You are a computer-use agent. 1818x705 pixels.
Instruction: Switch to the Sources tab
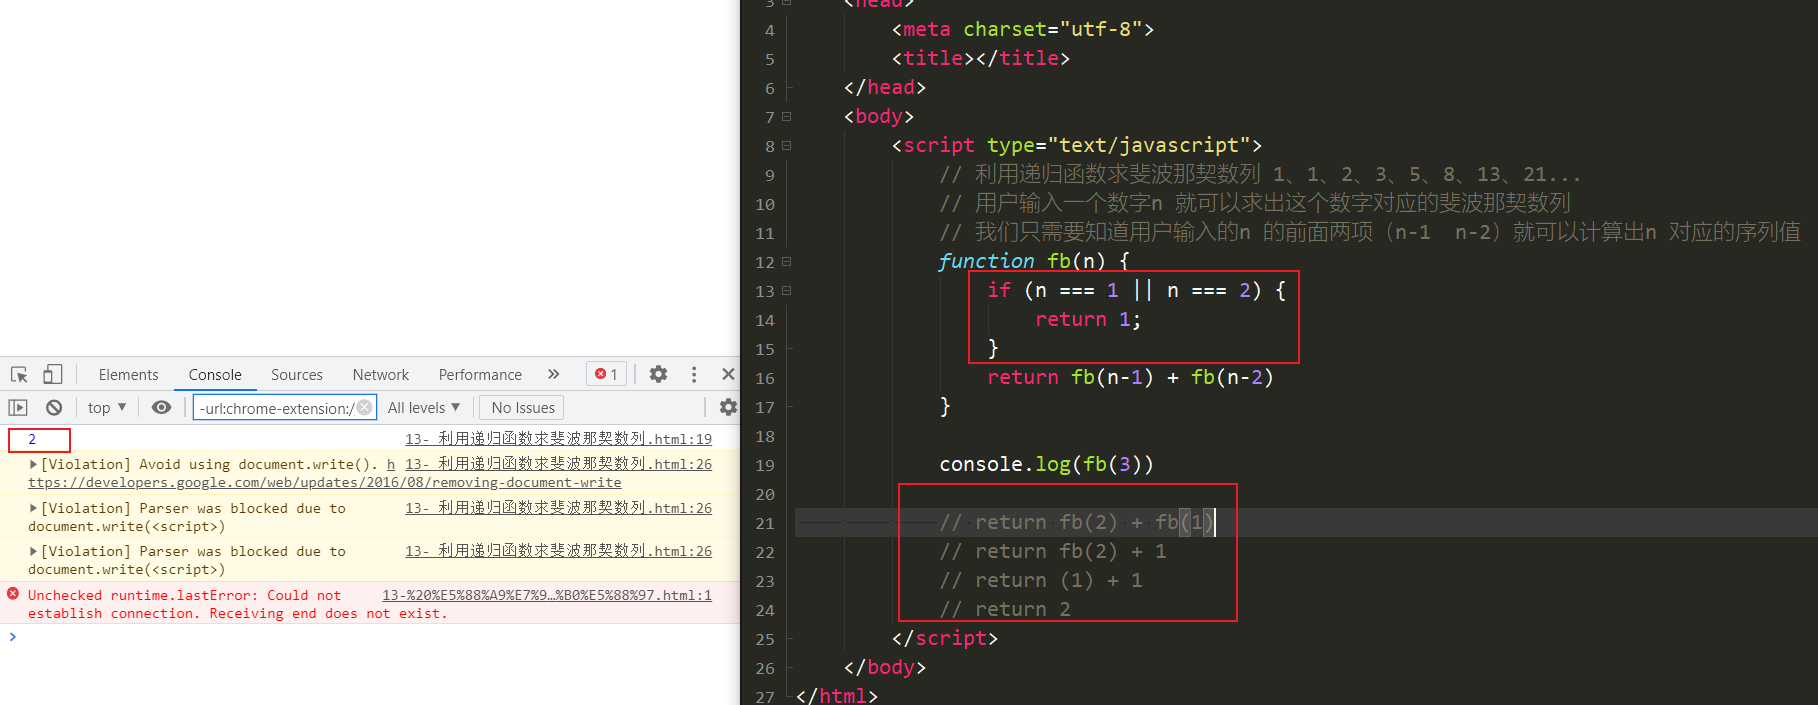tap(297, 375)
